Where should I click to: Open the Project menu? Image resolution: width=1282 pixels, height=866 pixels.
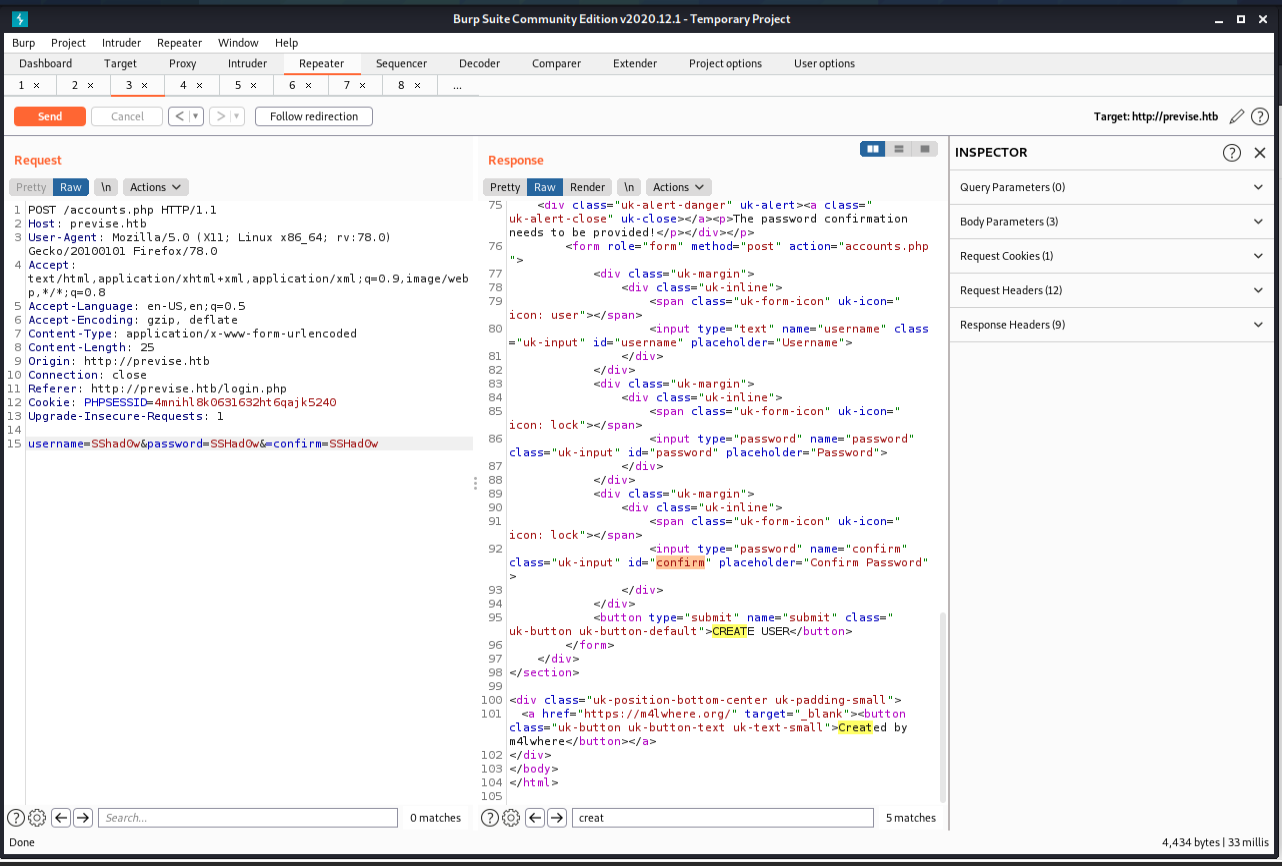[x=68, y=43]
